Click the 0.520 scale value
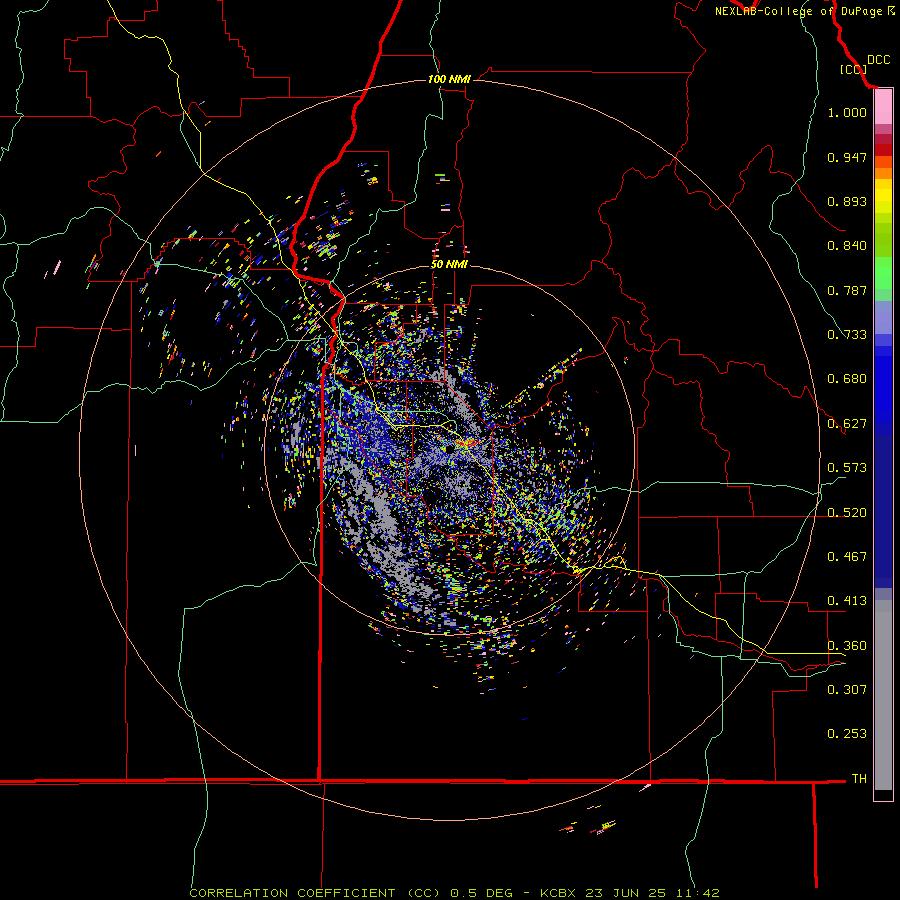 [x=847, y=513]
